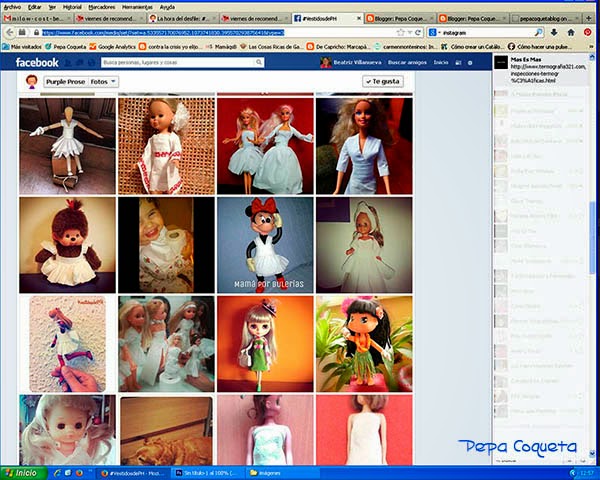Show more bookmarks with the chevron

[589, 46]
